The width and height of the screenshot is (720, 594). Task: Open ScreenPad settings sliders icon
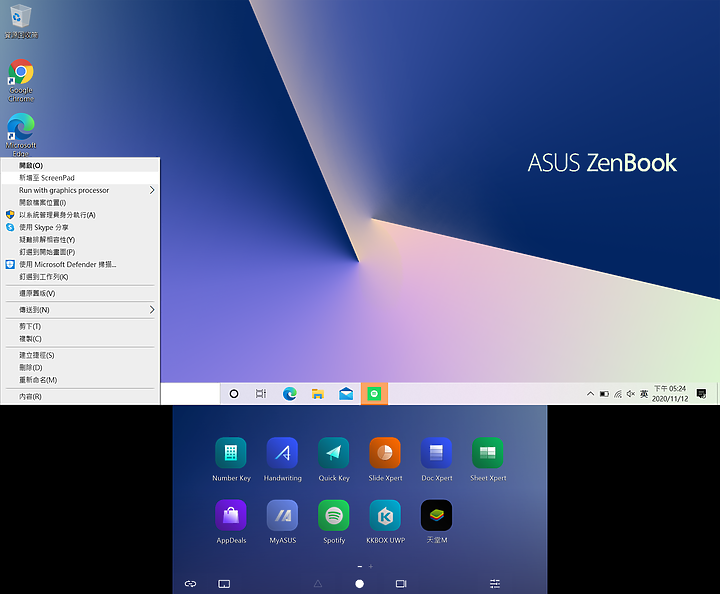click(495, 583)
